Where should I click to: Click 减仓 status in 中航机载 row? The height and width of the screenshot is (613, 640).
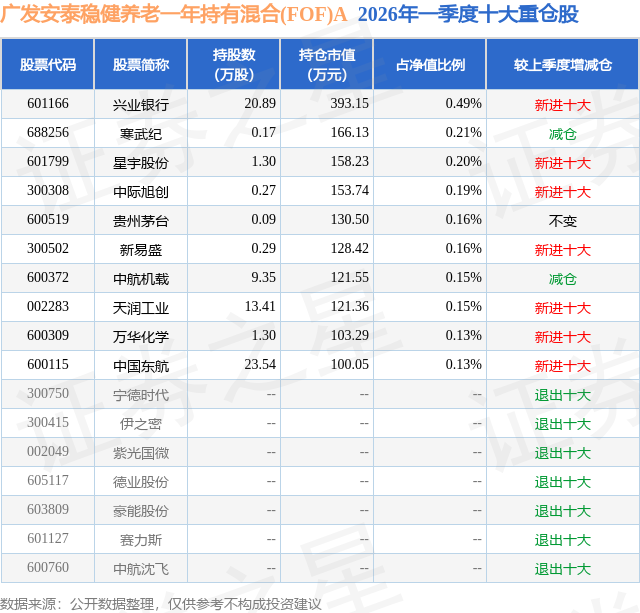click(562, 279)
